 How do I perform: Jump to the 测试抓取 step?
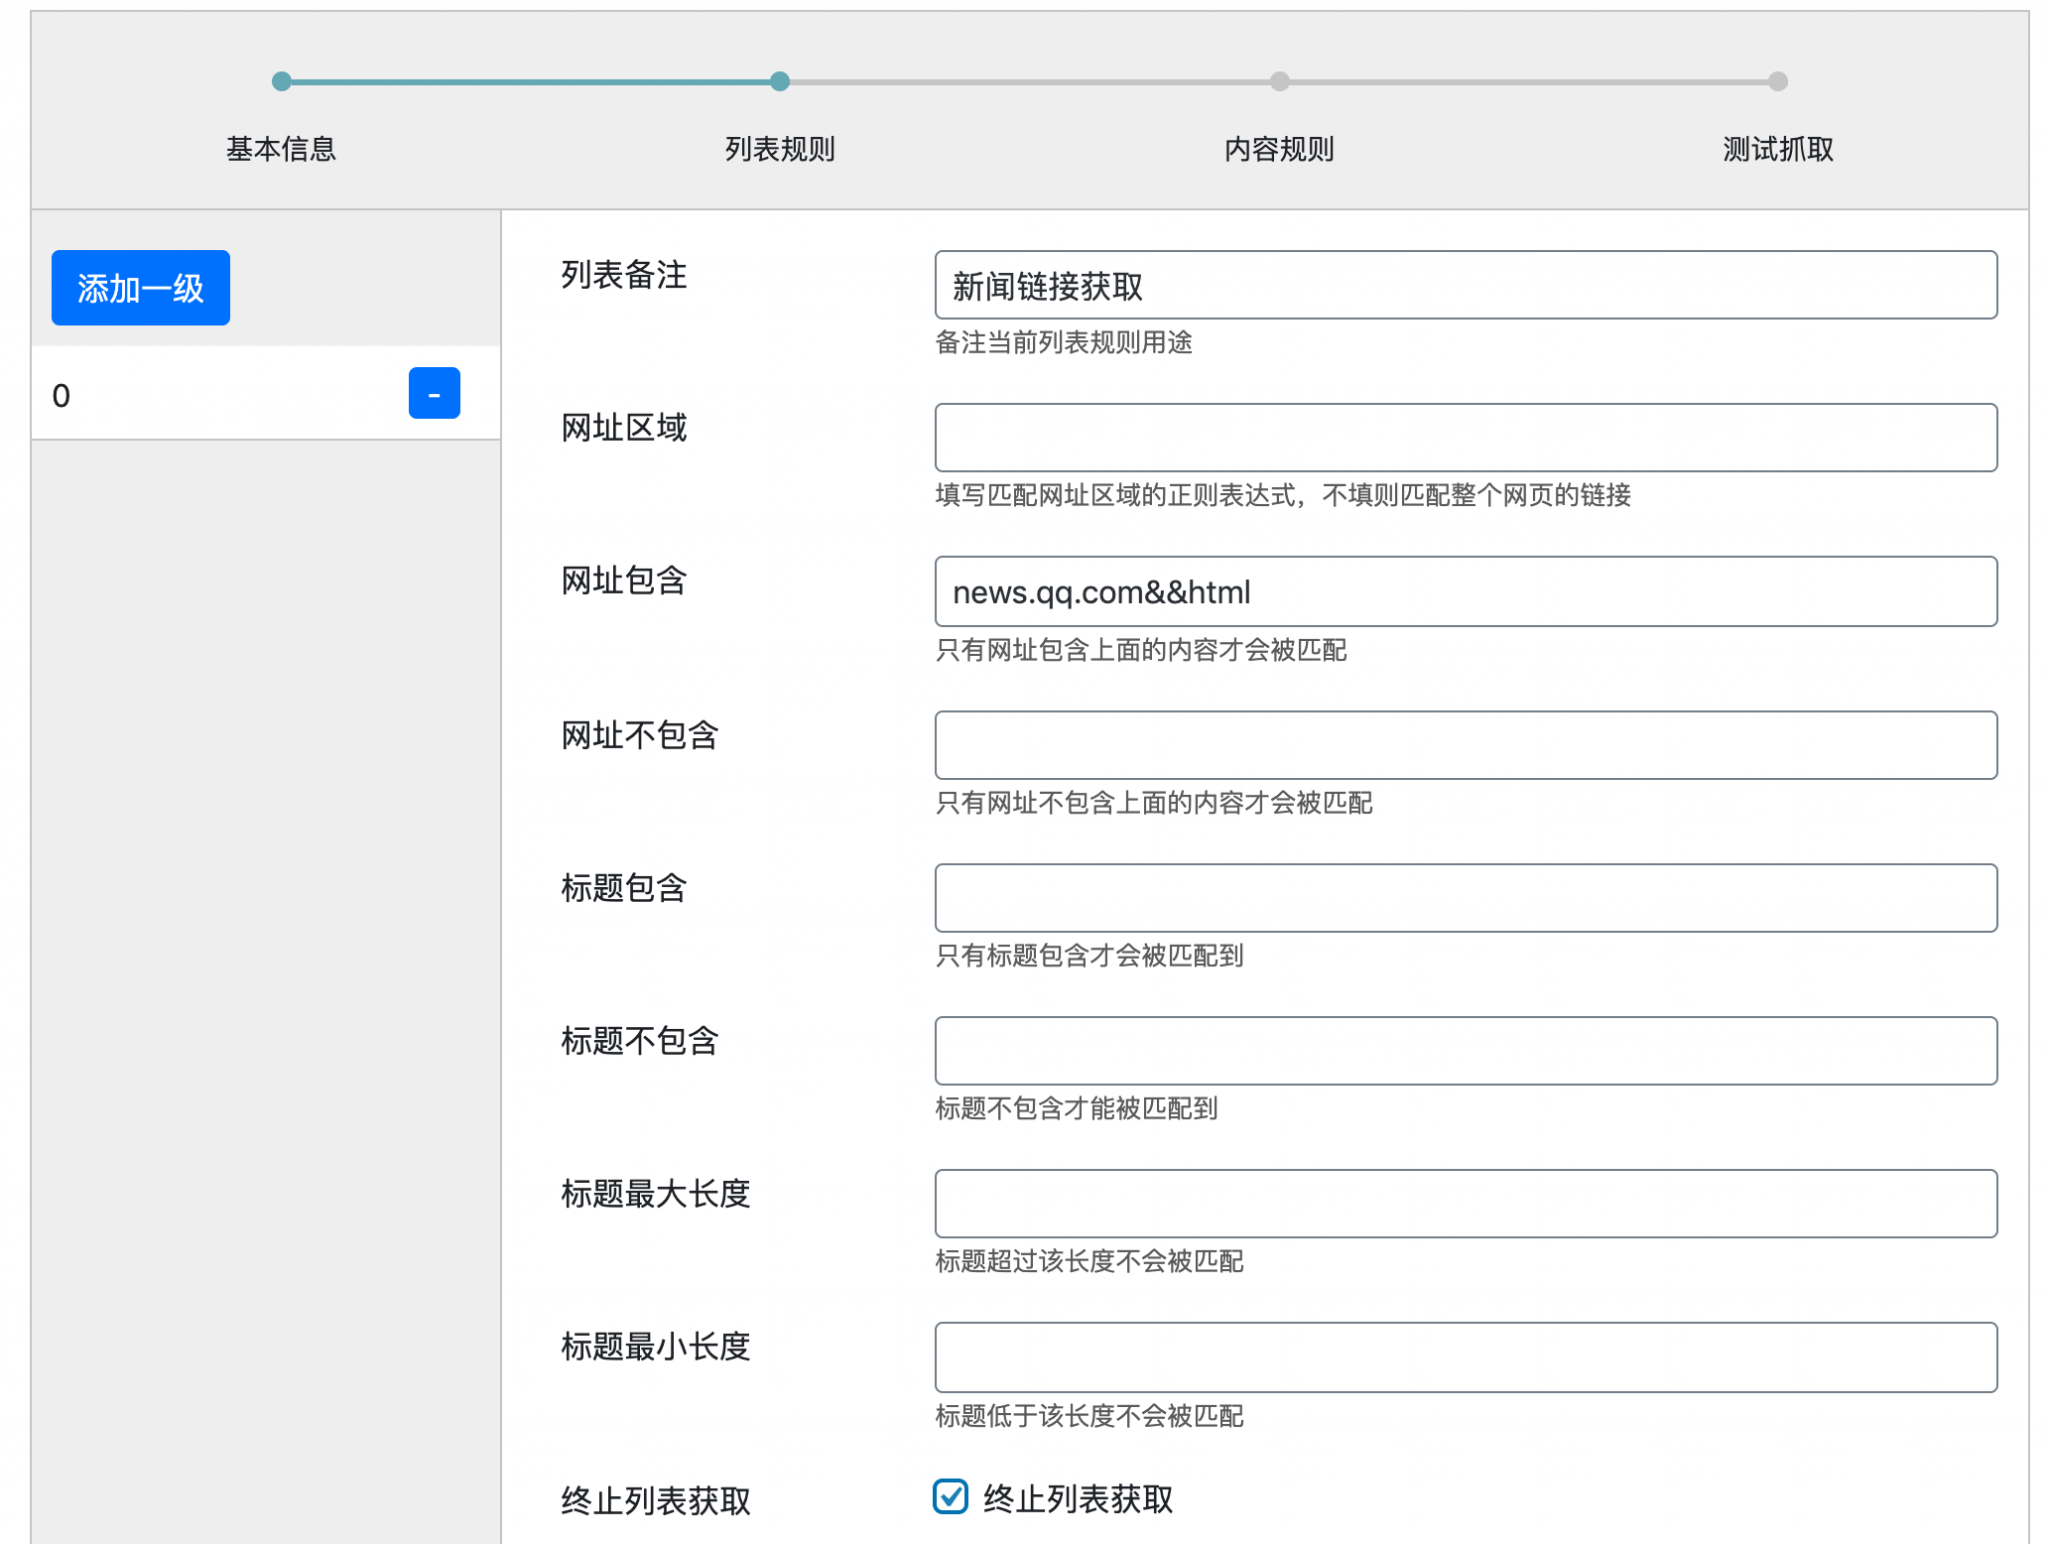pos(1778,149)
